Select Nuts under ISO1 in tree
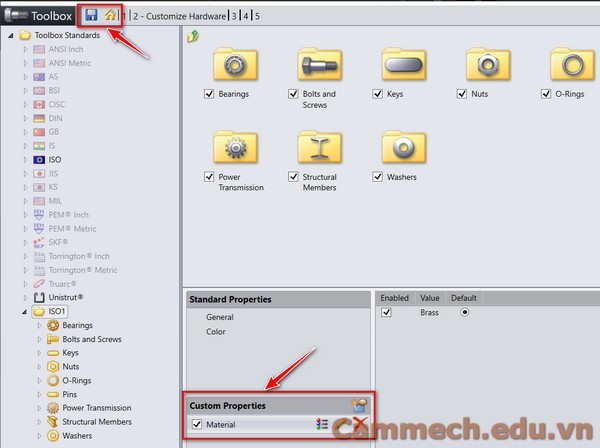The image size is (600, 448). [71, 367]
